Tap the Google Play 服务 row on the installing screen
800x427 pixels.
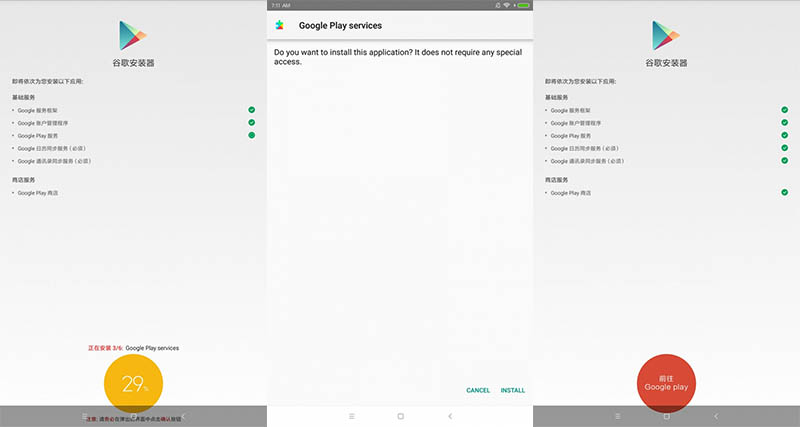[133, 136]
